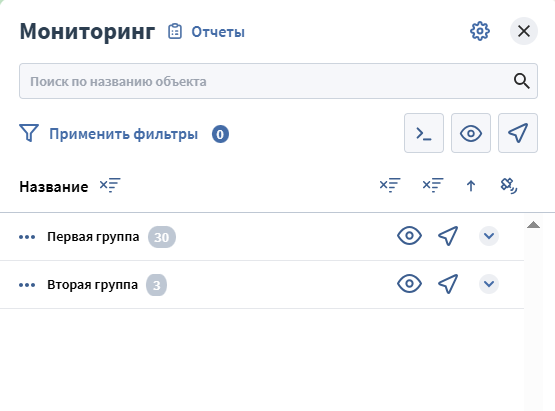The image size is (555, 411).
Task: Click the Первая группа count badge 30
Action: 162,237
